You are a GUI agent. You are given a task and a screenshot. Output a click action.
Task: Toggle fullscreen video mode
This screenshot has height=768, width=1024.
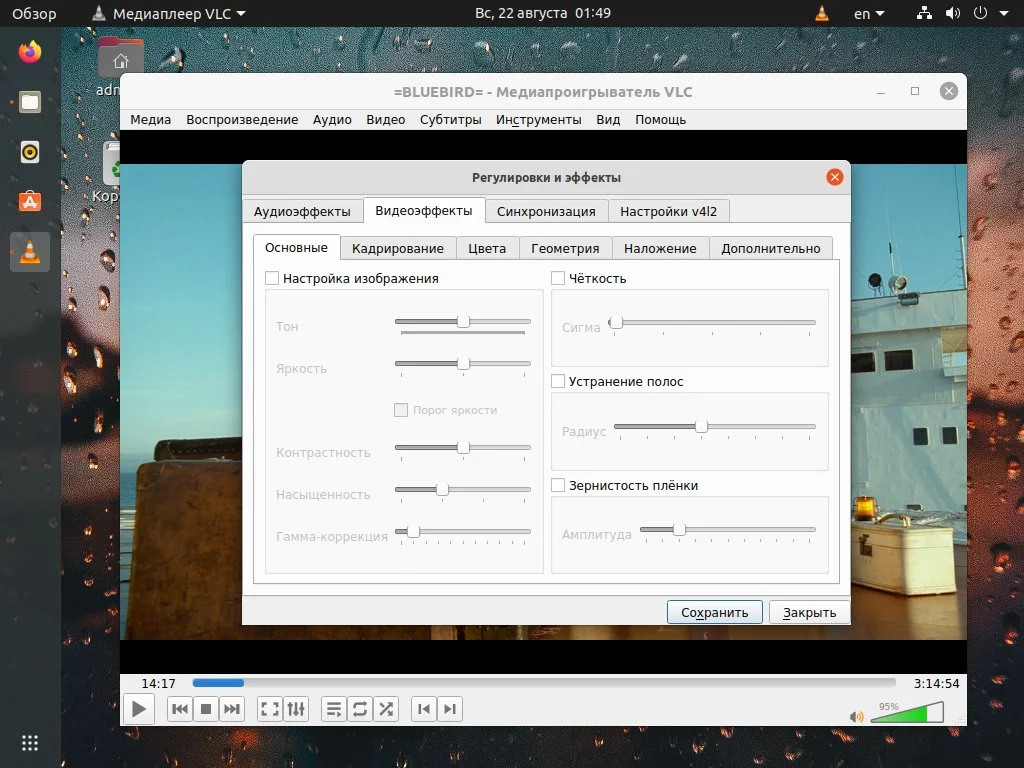point(268,708)
